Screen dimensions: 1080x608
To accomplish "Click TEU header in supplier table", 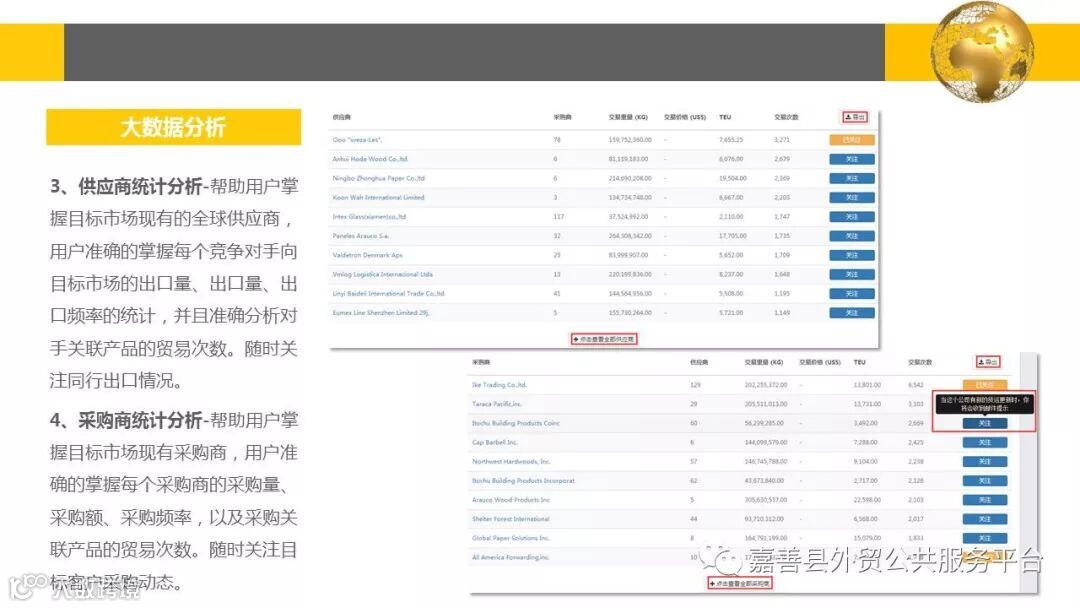I will coord(725,118).
